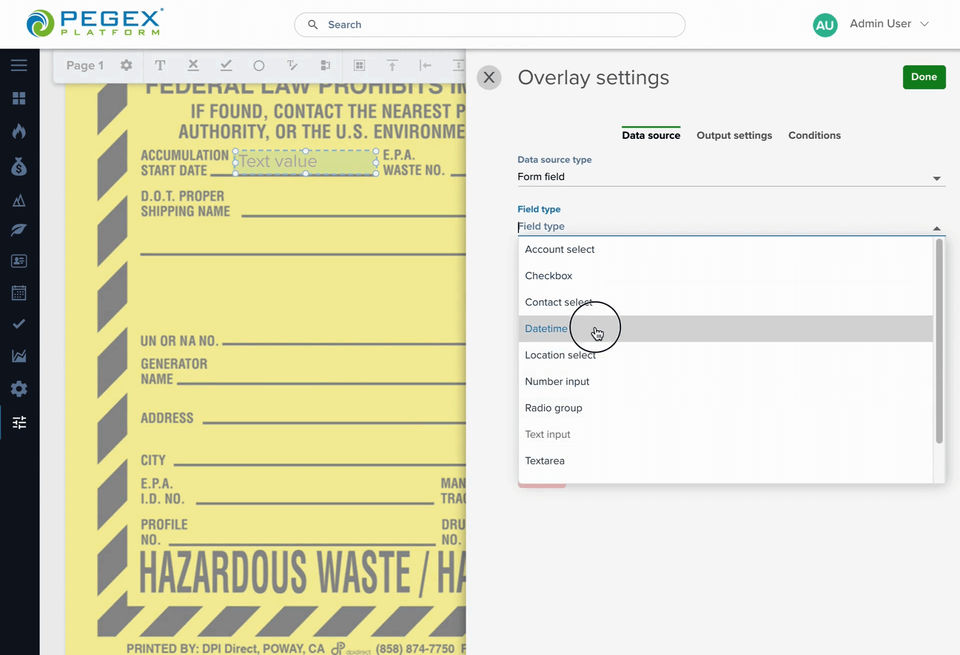Click the dropdown list scrollbar
Viewport: 960px width, 655px height.
[x=939, y=341]
